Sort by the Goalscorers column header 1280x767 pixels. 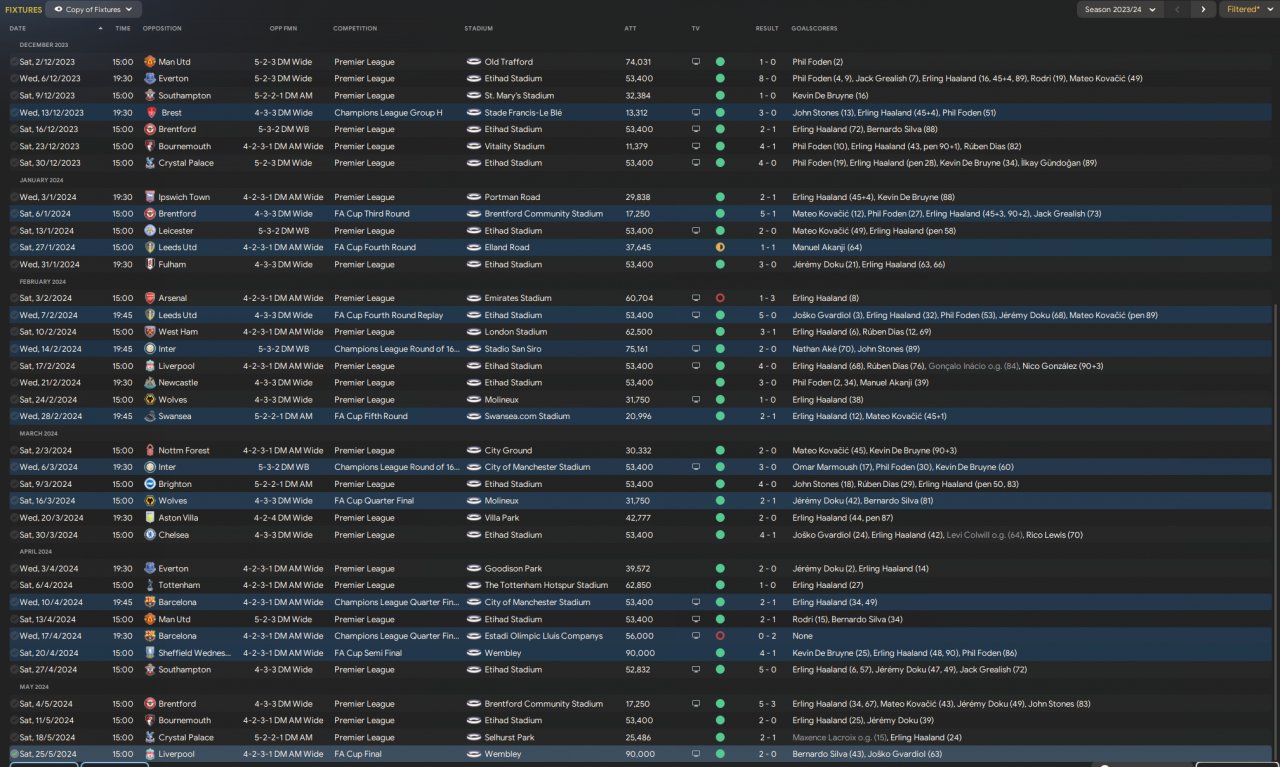(x=814, y=28)
